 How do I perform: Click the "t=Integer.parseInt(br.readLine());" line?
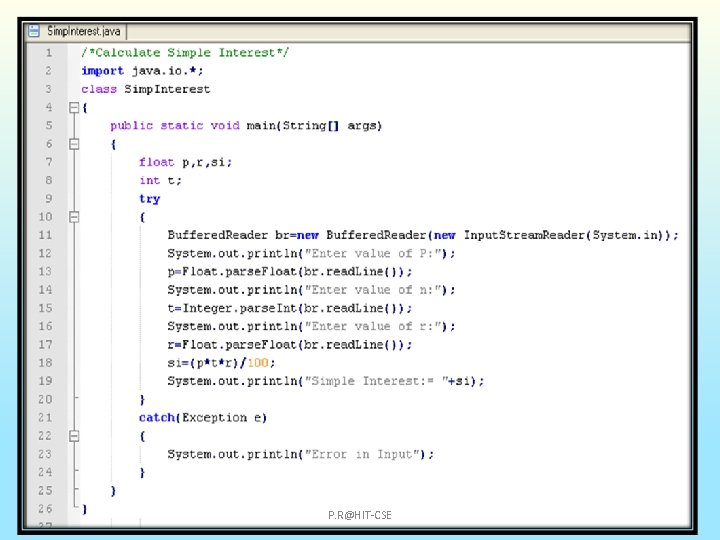point(290,309)
